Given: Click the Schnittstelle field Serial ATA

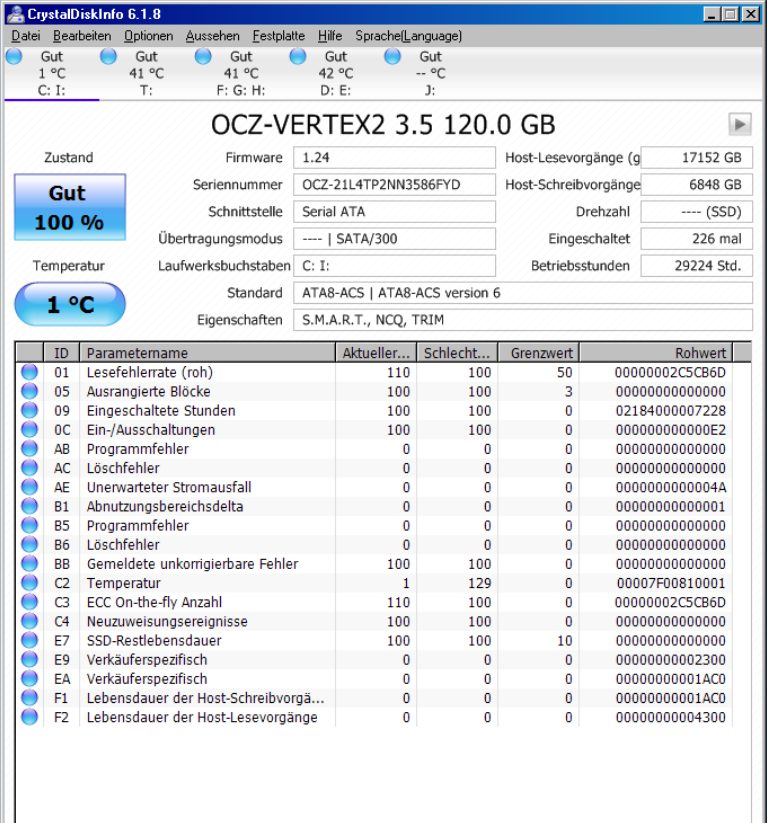Looking at the screenshot, I should point(394,212).
